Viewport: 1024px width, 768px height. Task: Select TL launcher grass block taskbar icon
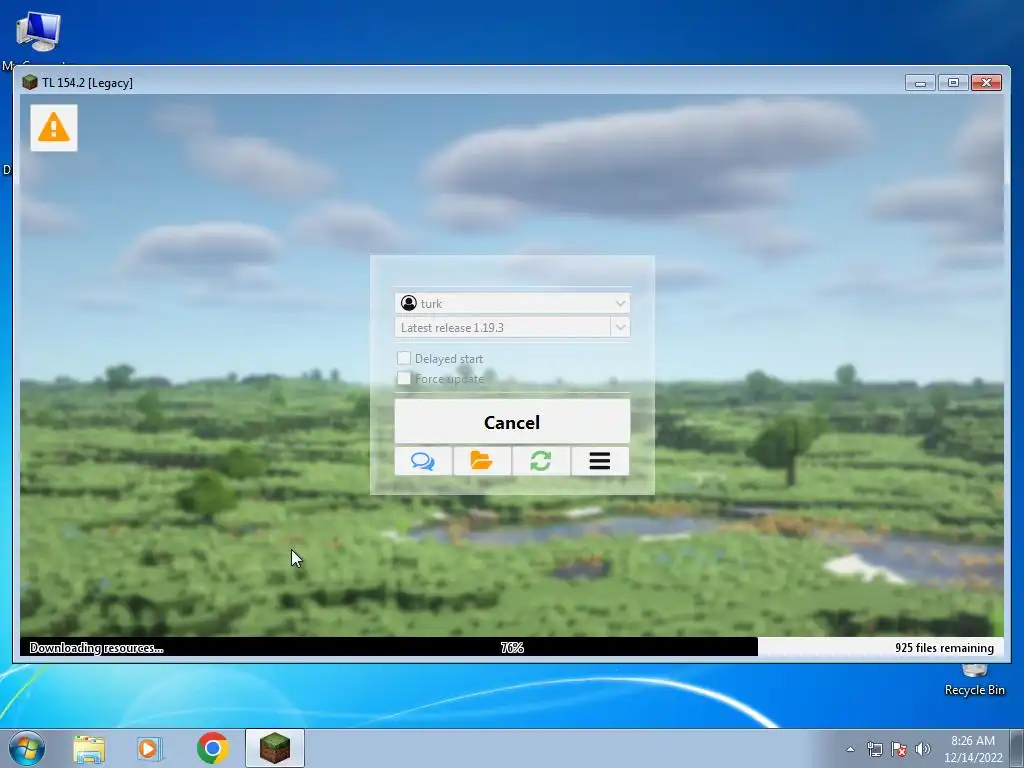click(x=275, y=748)
